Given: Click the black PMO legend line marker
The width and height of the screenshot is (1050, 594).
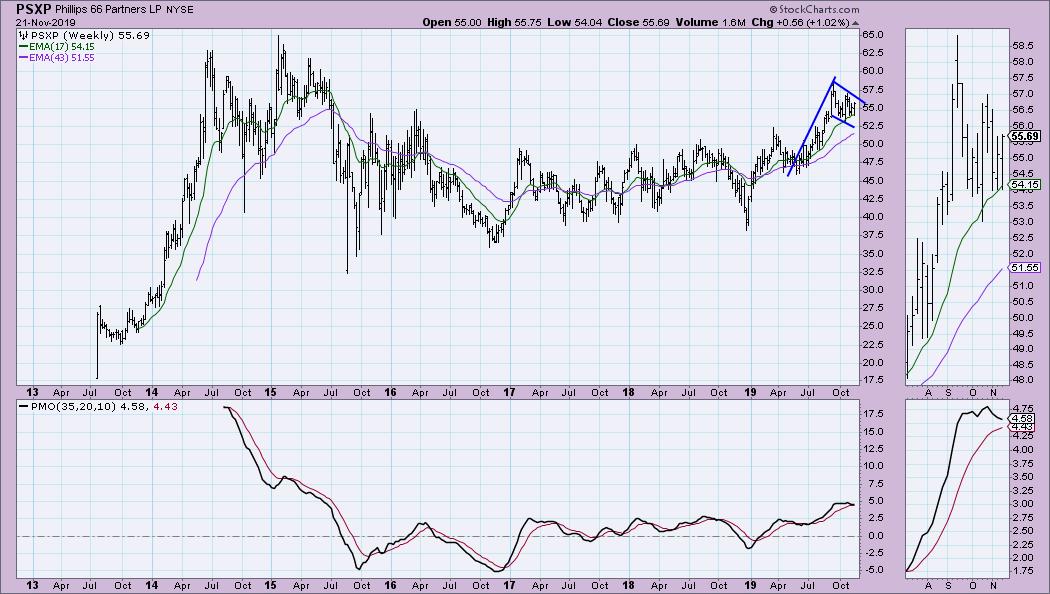Looking at the screenshot, I should point(23,406).
